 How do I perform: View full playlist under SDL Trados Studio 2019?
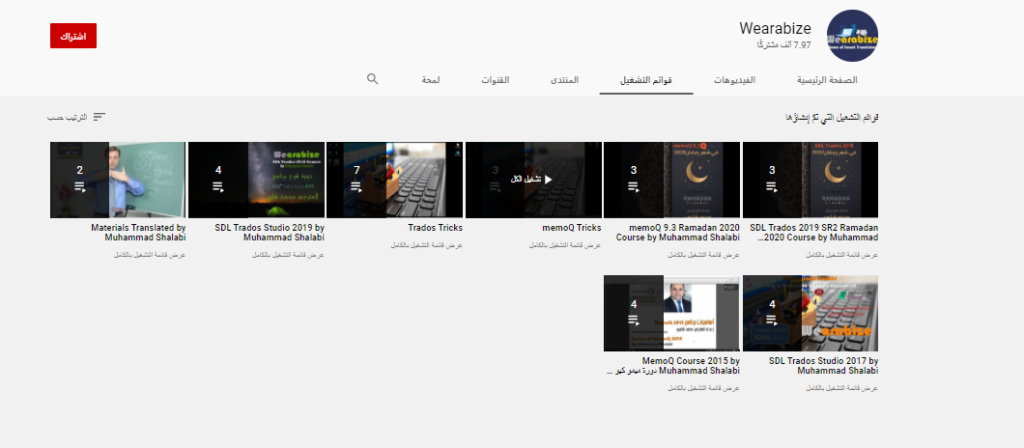(x=288, y=255)
